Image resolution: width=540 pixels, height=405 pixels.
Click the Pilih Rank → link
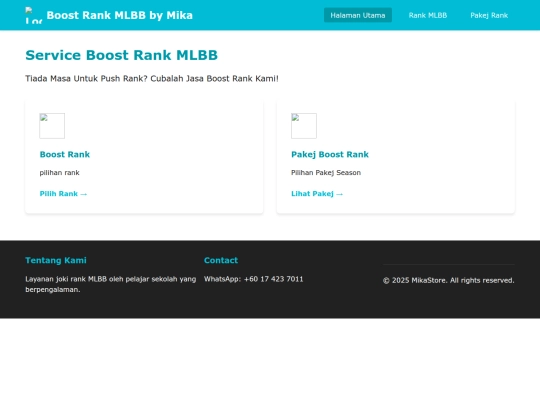(63, 194)
